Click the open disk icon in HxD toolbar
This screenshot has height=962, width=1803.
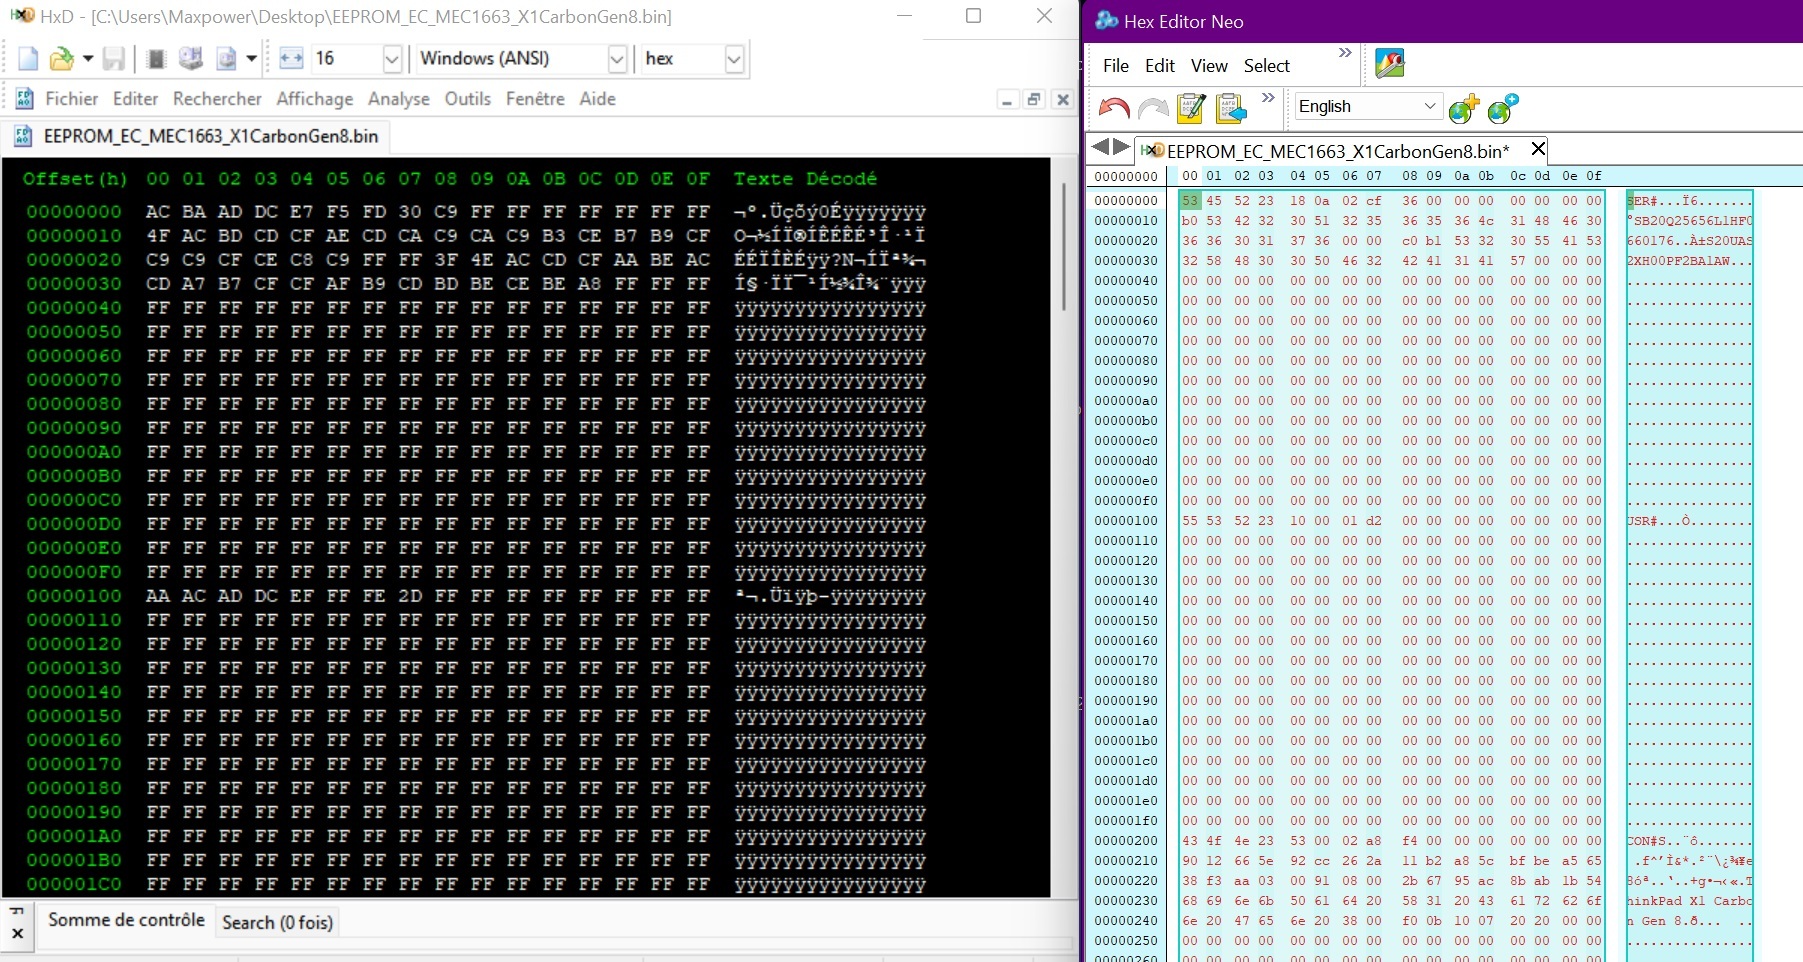click(x=191, y=59)
